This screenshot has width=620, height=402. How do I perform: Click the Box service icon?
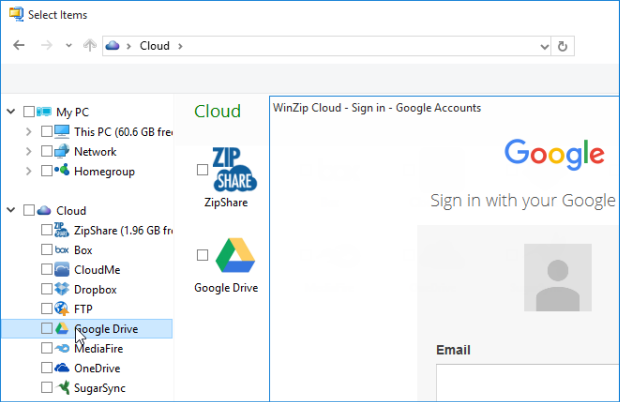(62, 250)
